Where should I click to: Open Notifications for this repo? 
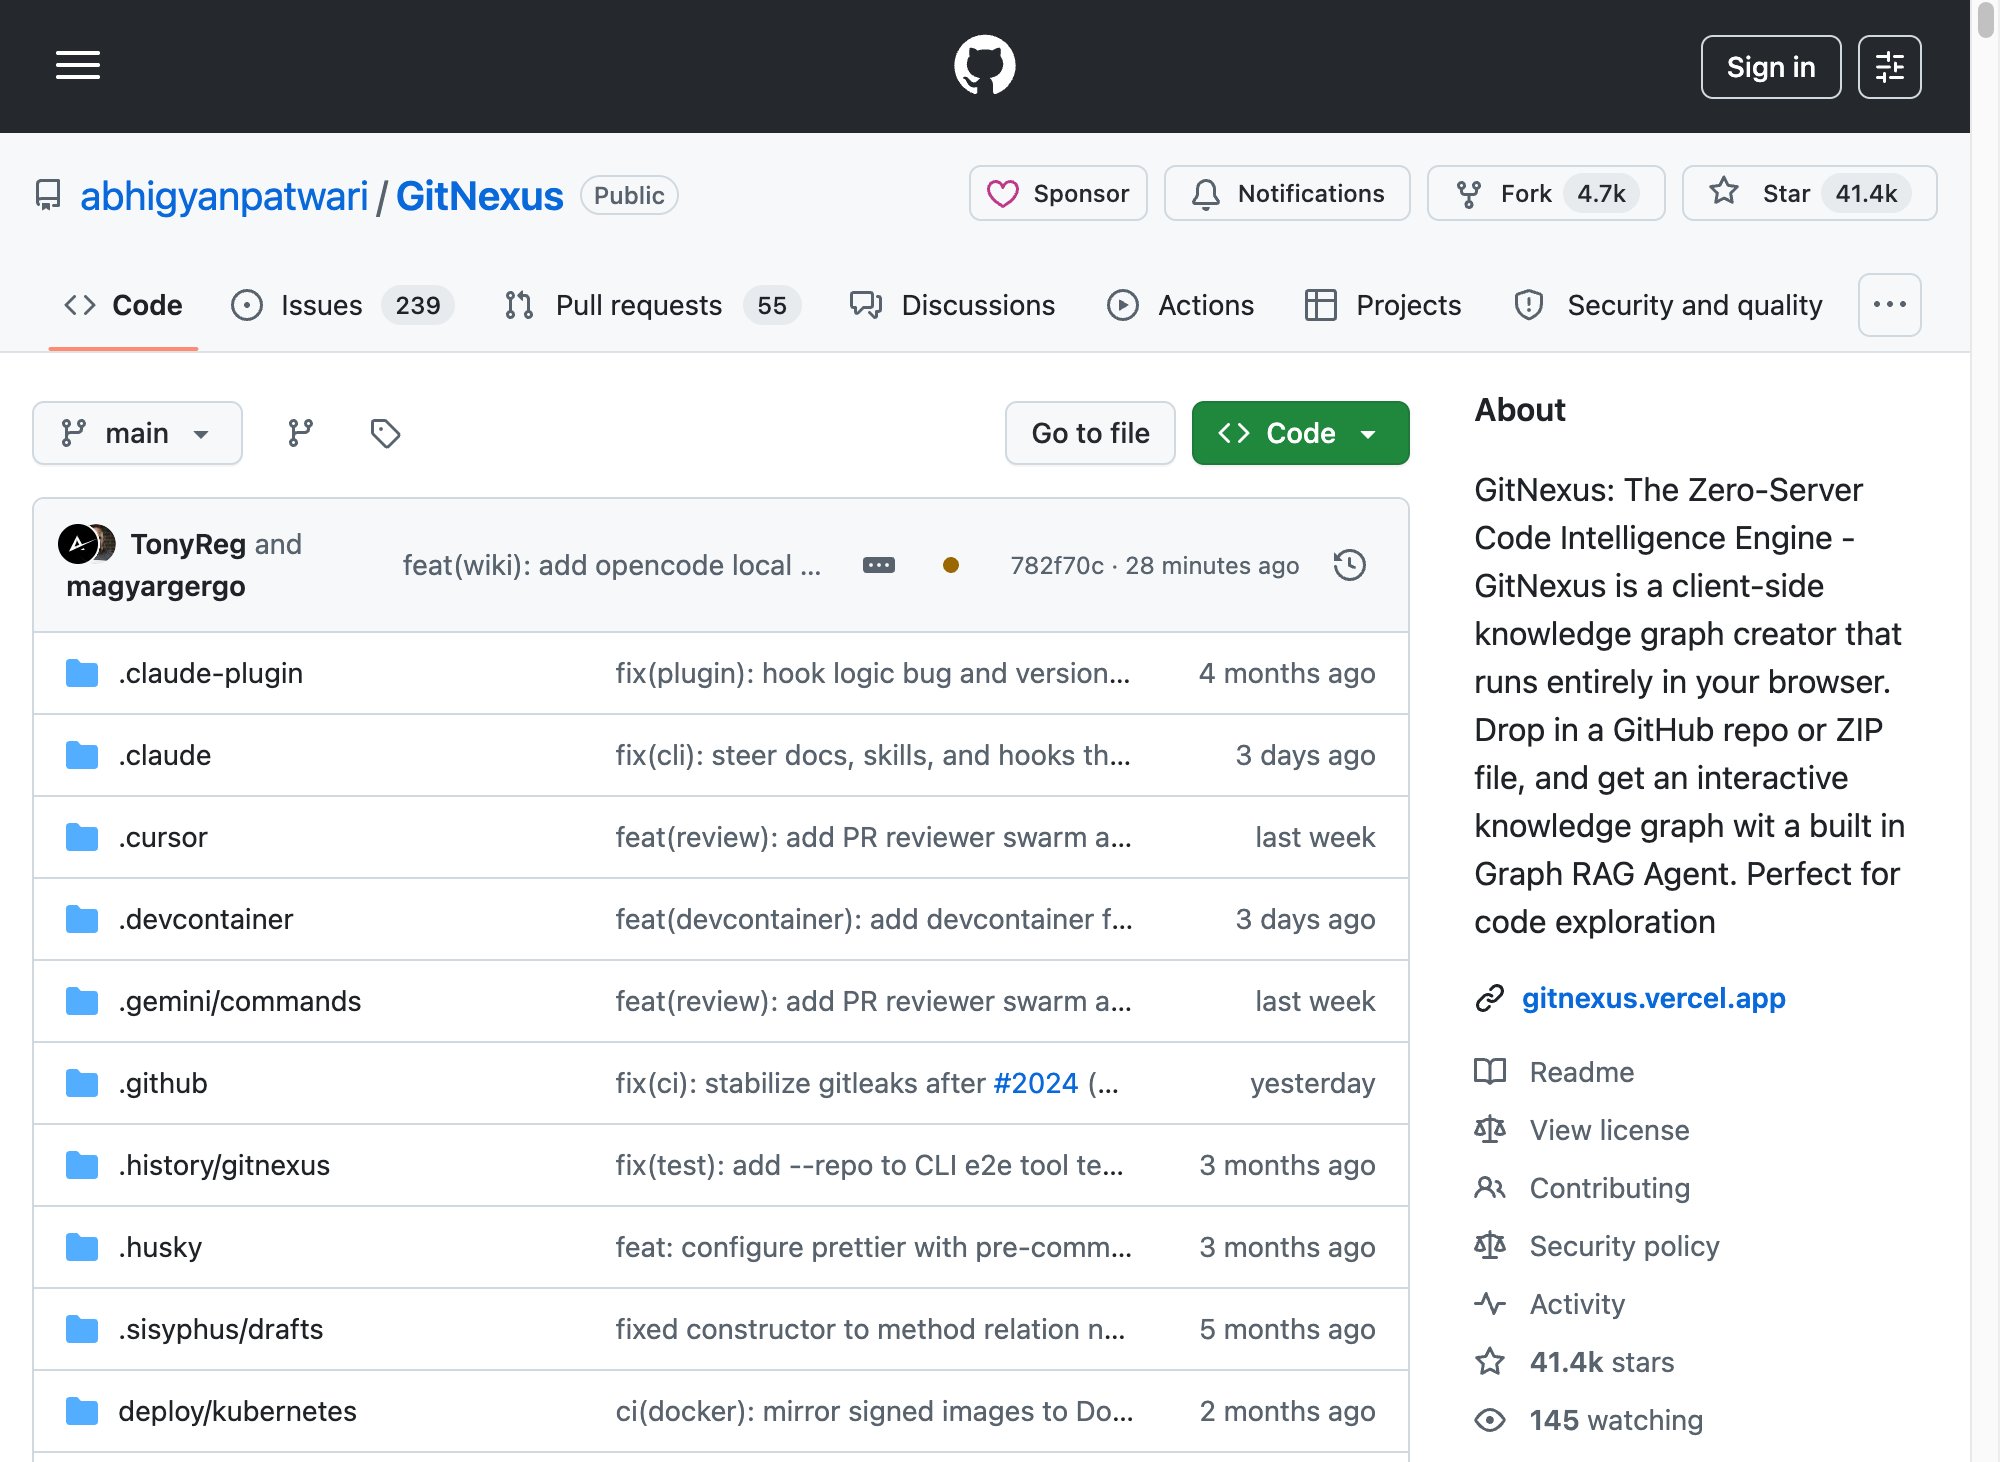coord(1287,193)
